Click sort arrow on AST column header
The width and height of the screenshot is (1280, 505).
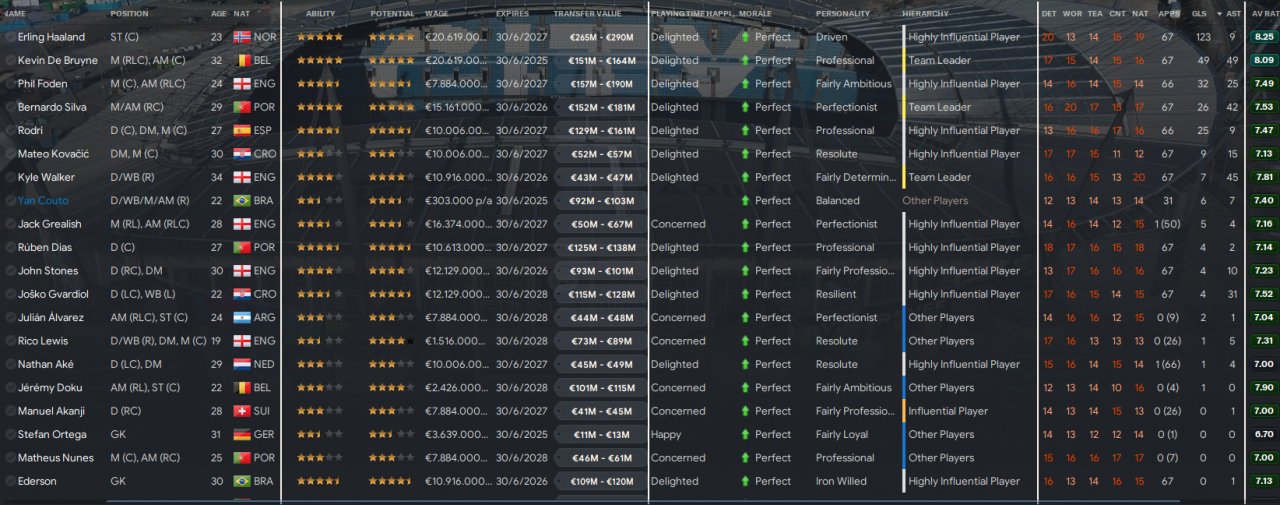click(x=1221, y=14)
